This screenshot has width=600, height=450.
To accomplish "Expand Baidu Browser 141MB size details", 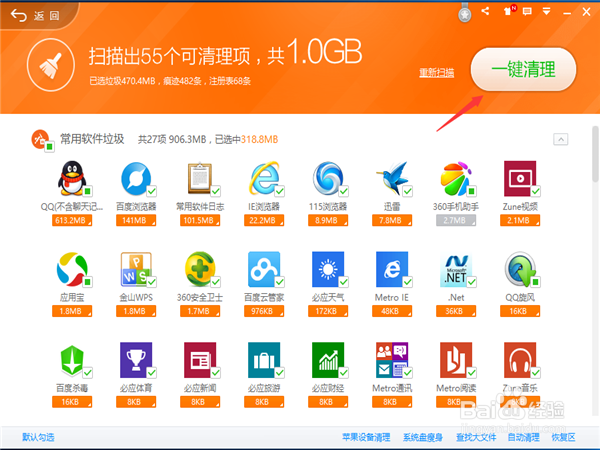I will click(x=136, y=220).
